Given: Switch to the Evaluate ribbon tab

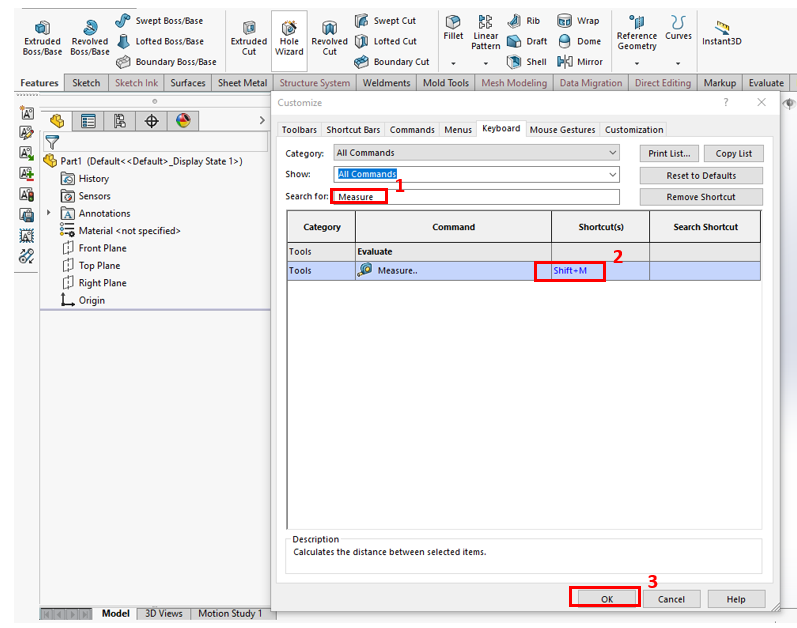Looking at the screenshot, I should coord(766,83).
